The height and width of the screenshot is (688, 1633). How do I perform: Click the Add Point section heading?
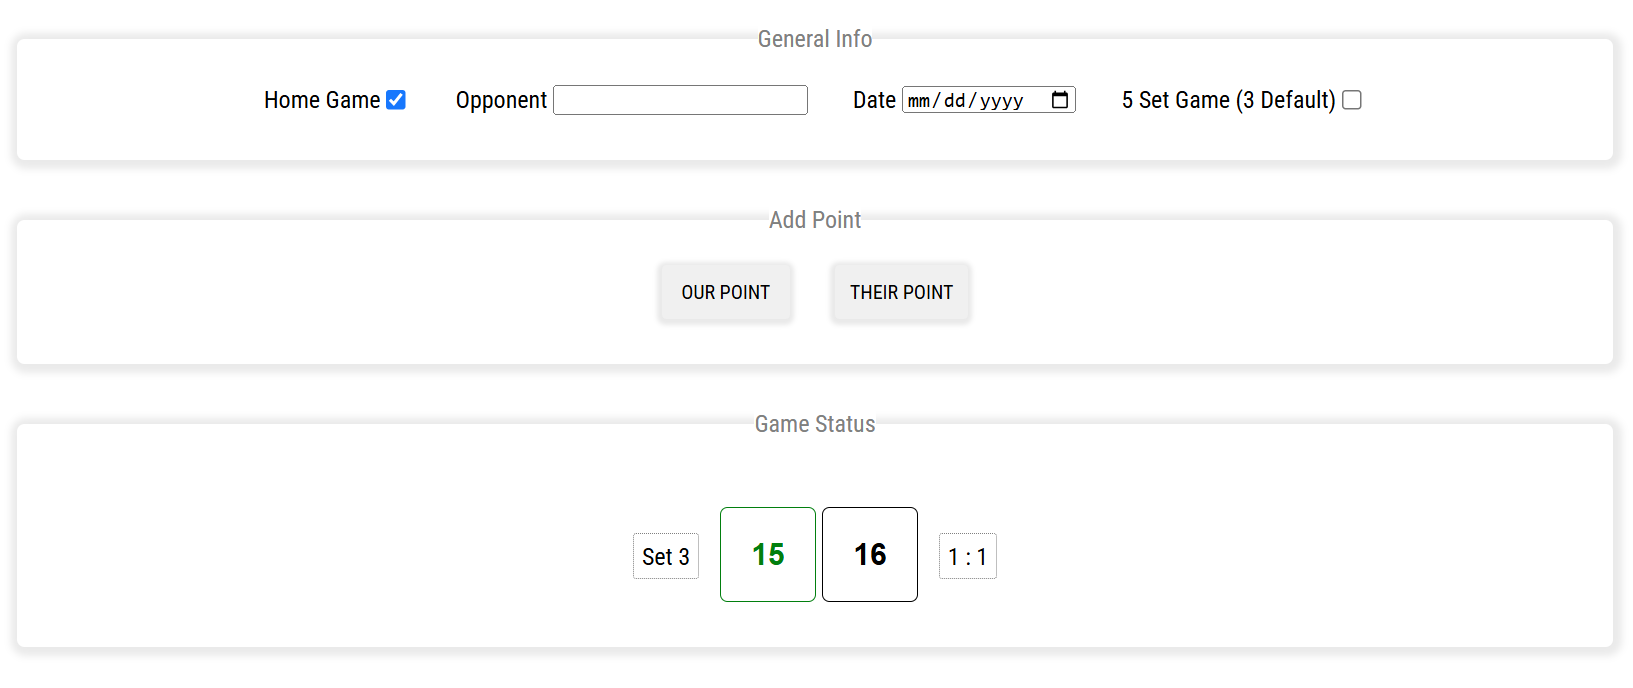(x=815, y=220)
